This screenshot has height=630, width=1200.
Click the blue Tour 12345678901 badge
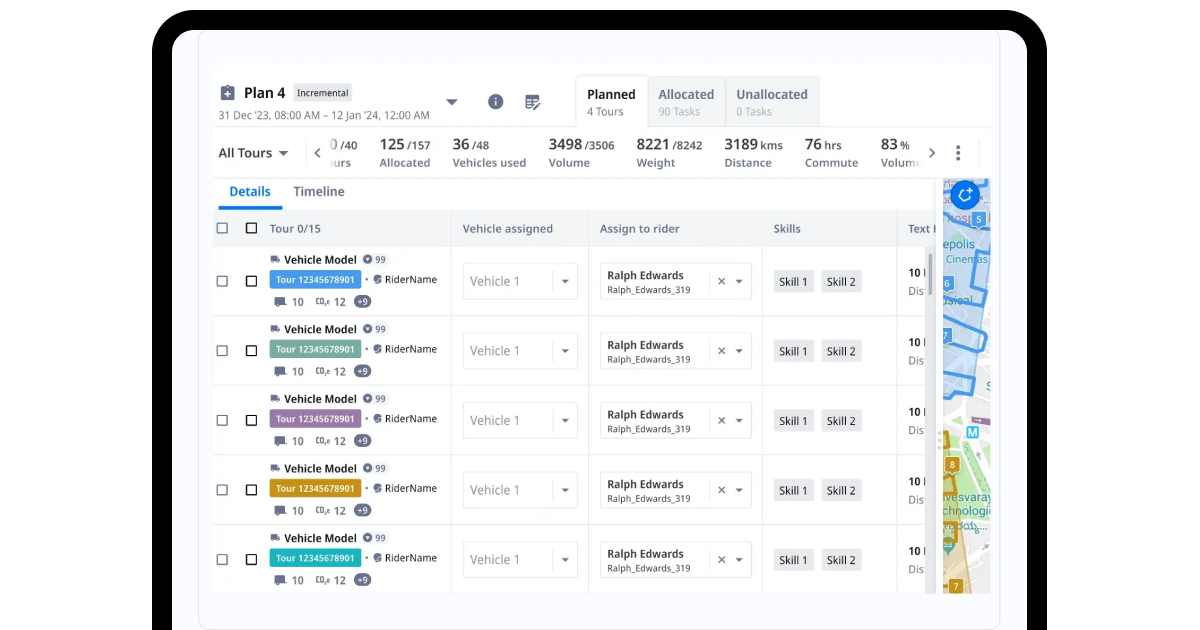point(315,280)
